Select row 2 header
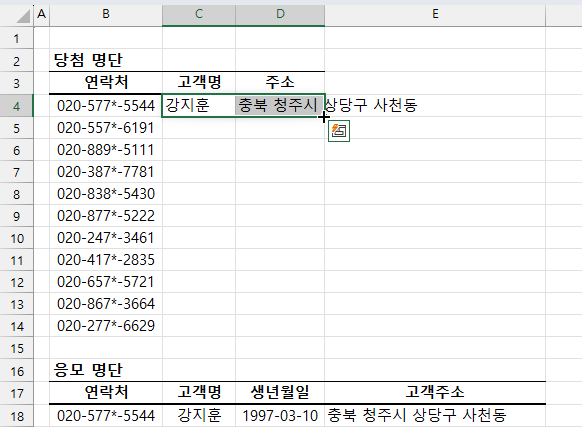 coord(16,61)
